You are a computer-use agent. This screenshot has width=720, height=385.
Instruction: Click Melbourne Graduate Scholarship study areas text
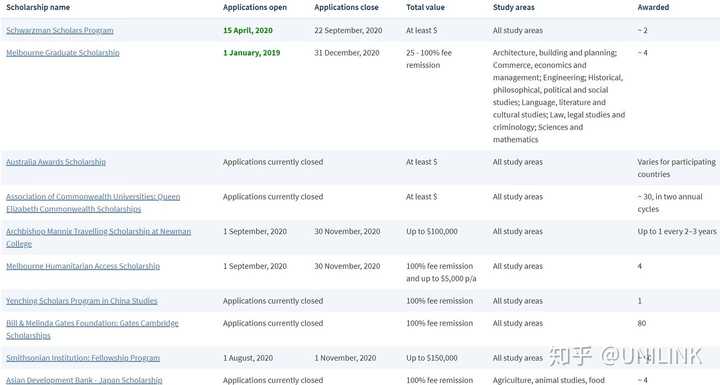point(559,96)
